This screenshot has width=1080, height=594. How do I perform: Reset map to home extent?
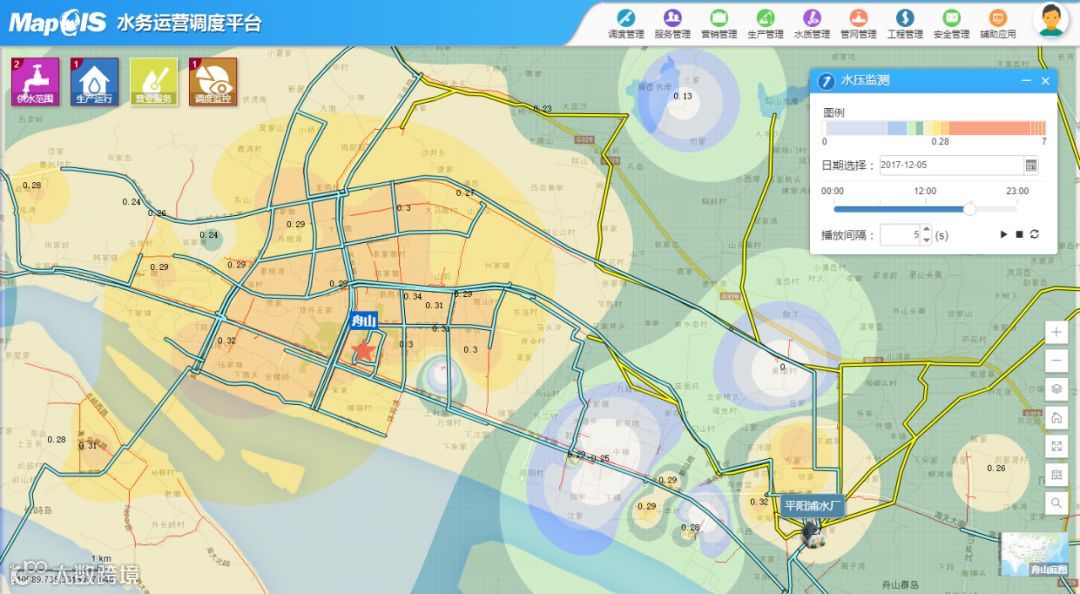pyautogui.click(x=1057, y=418)
